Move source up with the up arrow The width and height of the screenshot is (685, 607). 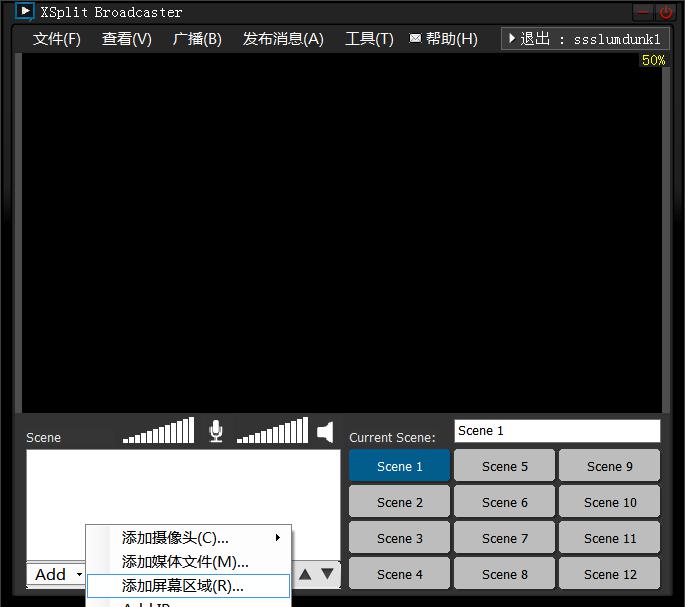click(x=305, y=574)
